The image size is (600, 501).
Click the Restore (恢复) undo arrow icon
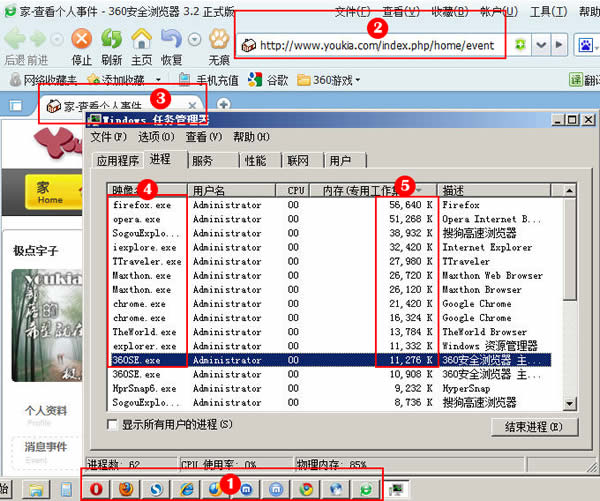[x=171, y=39]
